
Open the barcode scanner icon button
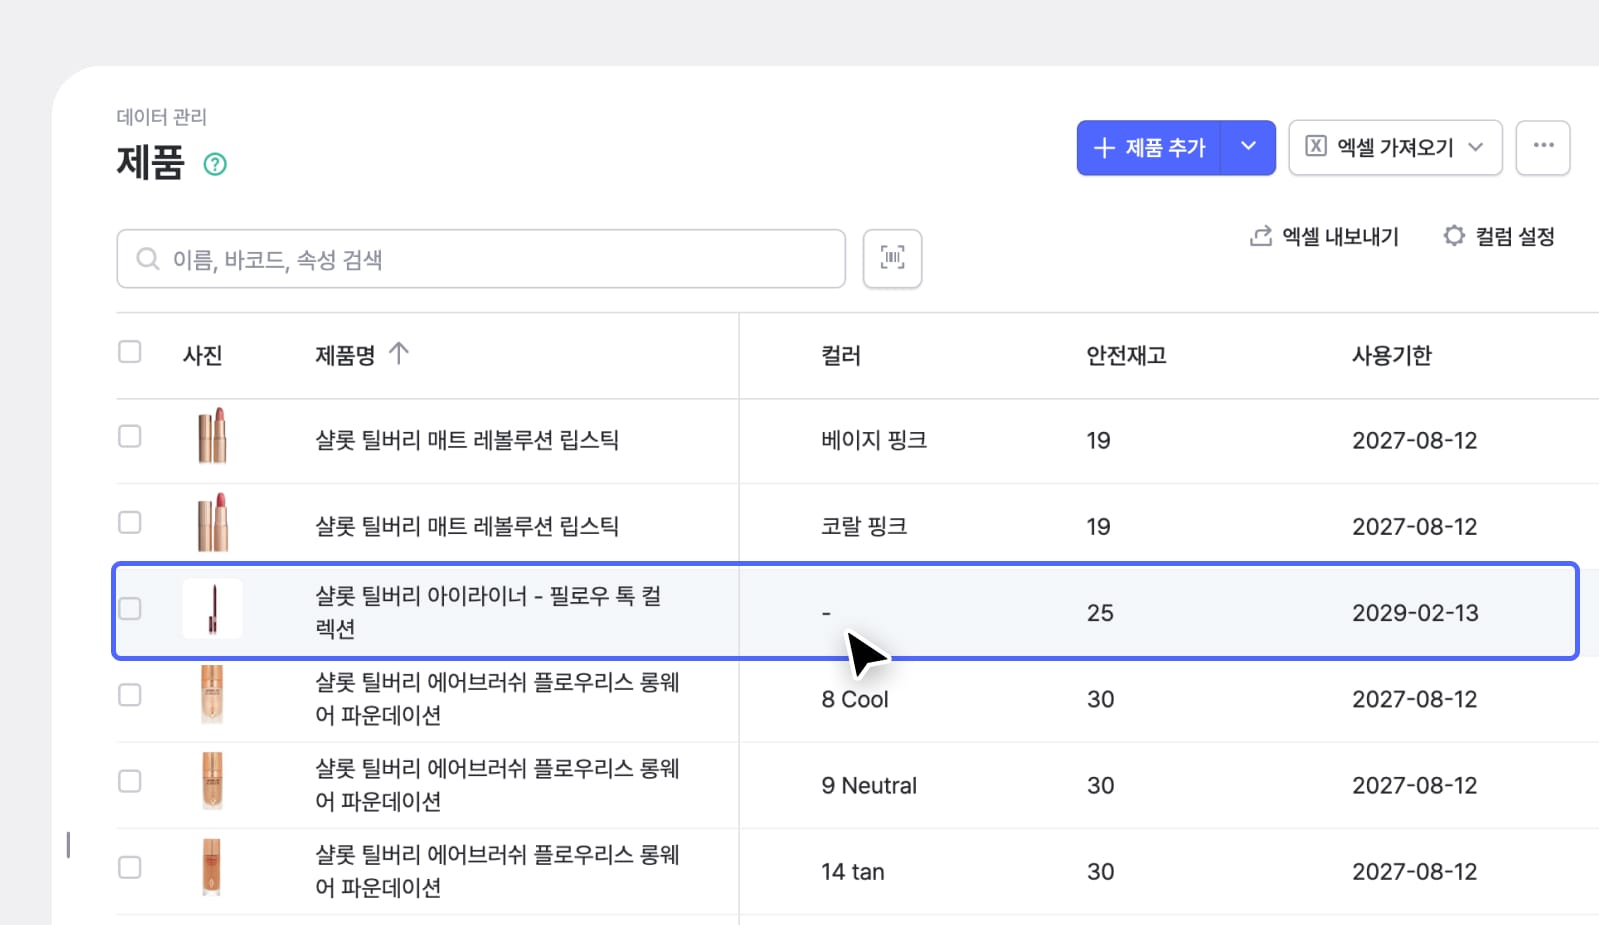(892, 259)
